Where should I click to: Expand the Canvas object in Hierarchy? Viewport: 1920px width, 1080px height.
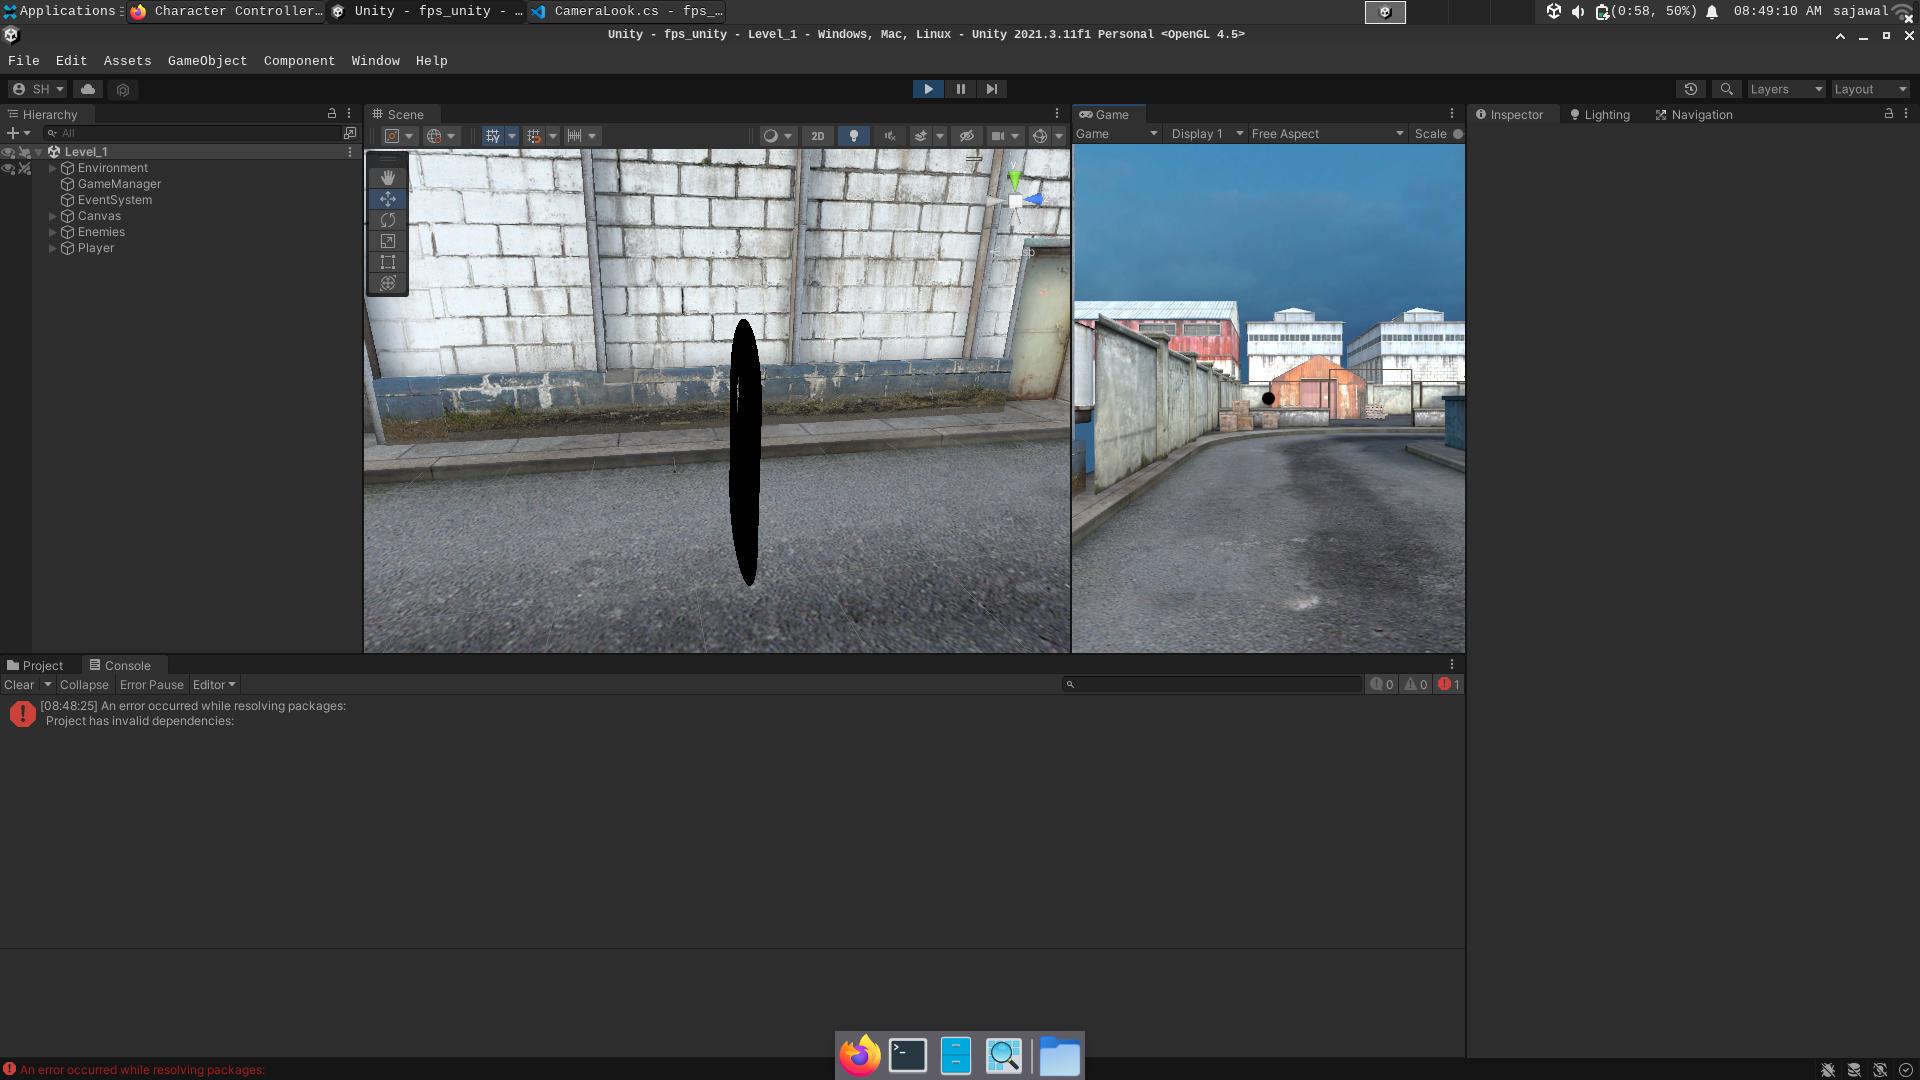tap(53, 216)
